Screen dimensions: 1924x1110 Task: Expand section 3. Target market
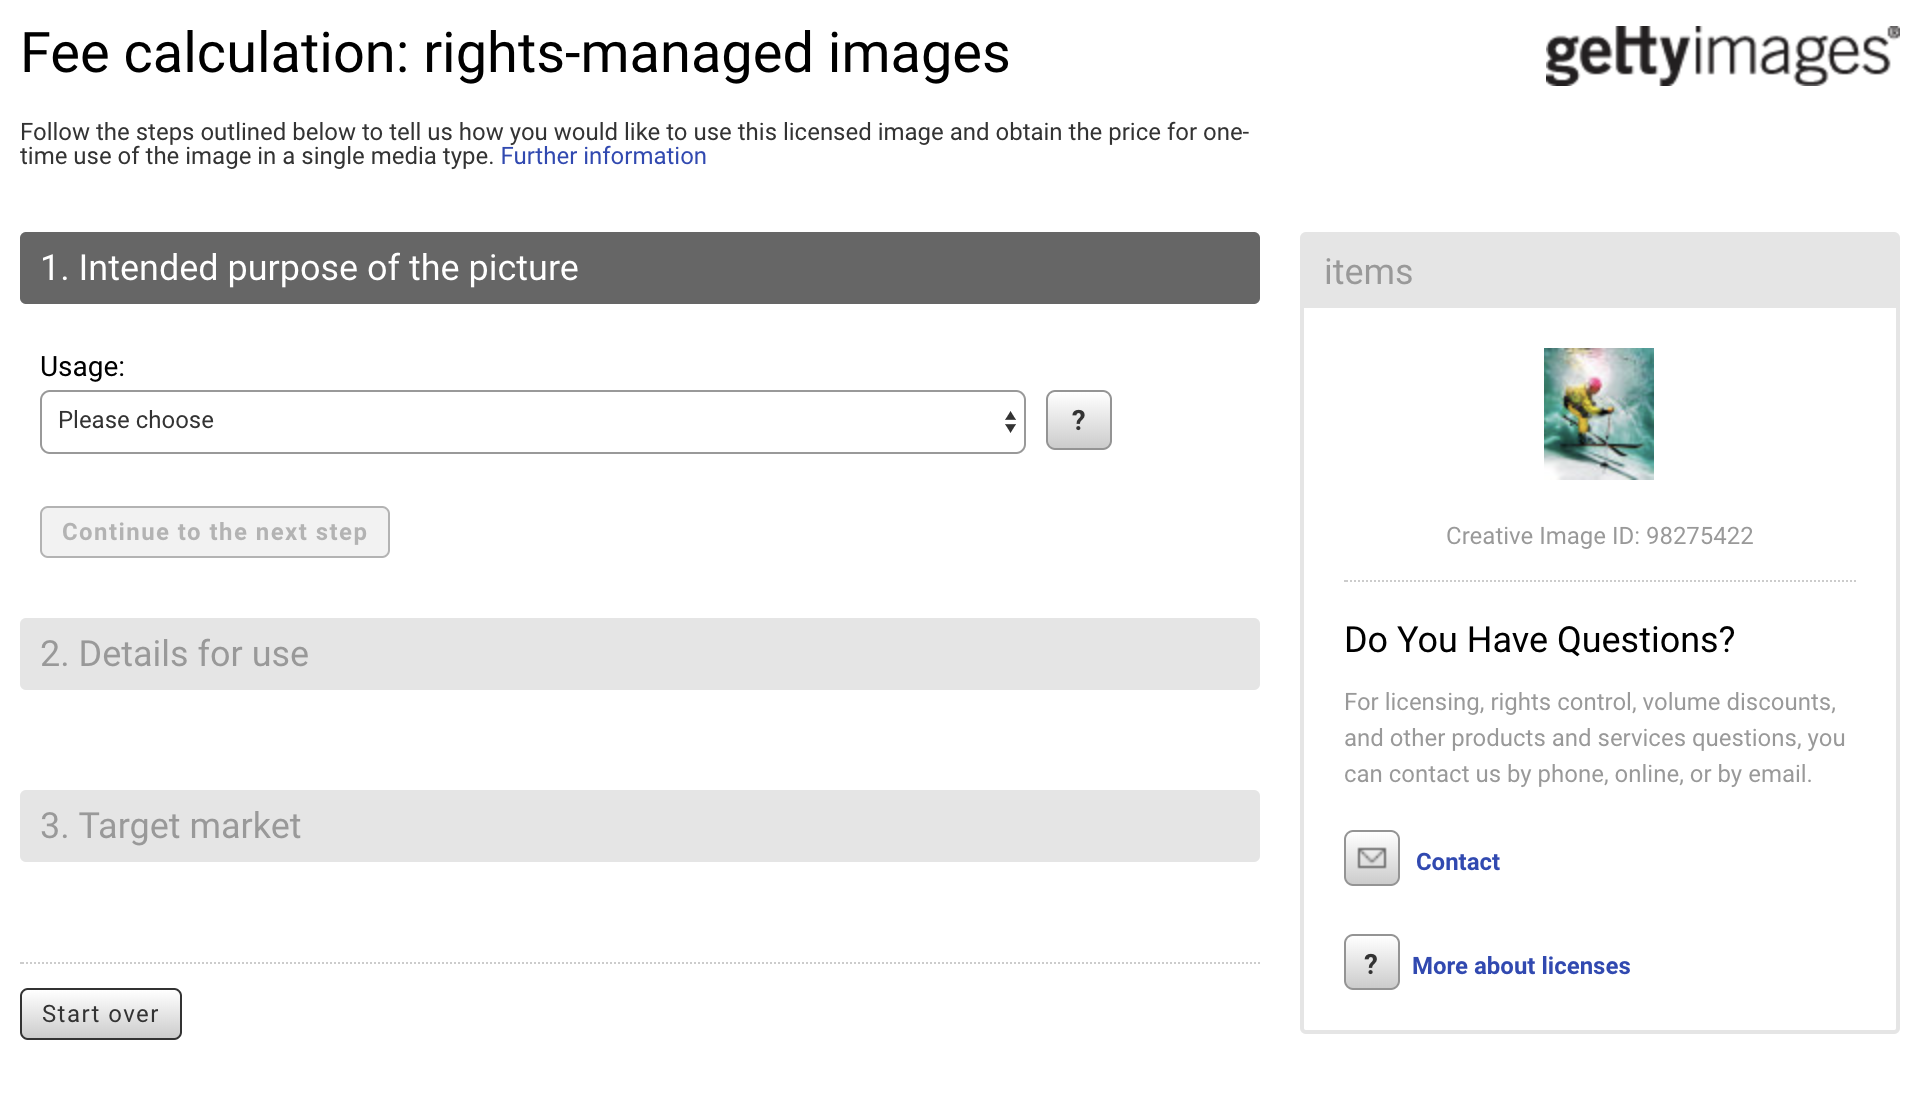639,826
